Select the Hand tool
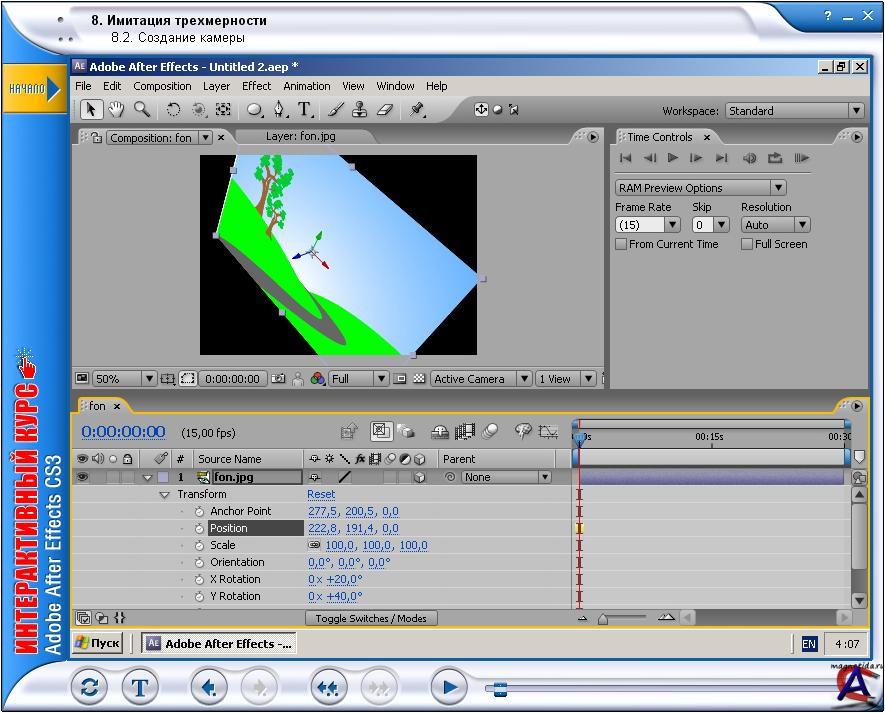 [116, 110]
